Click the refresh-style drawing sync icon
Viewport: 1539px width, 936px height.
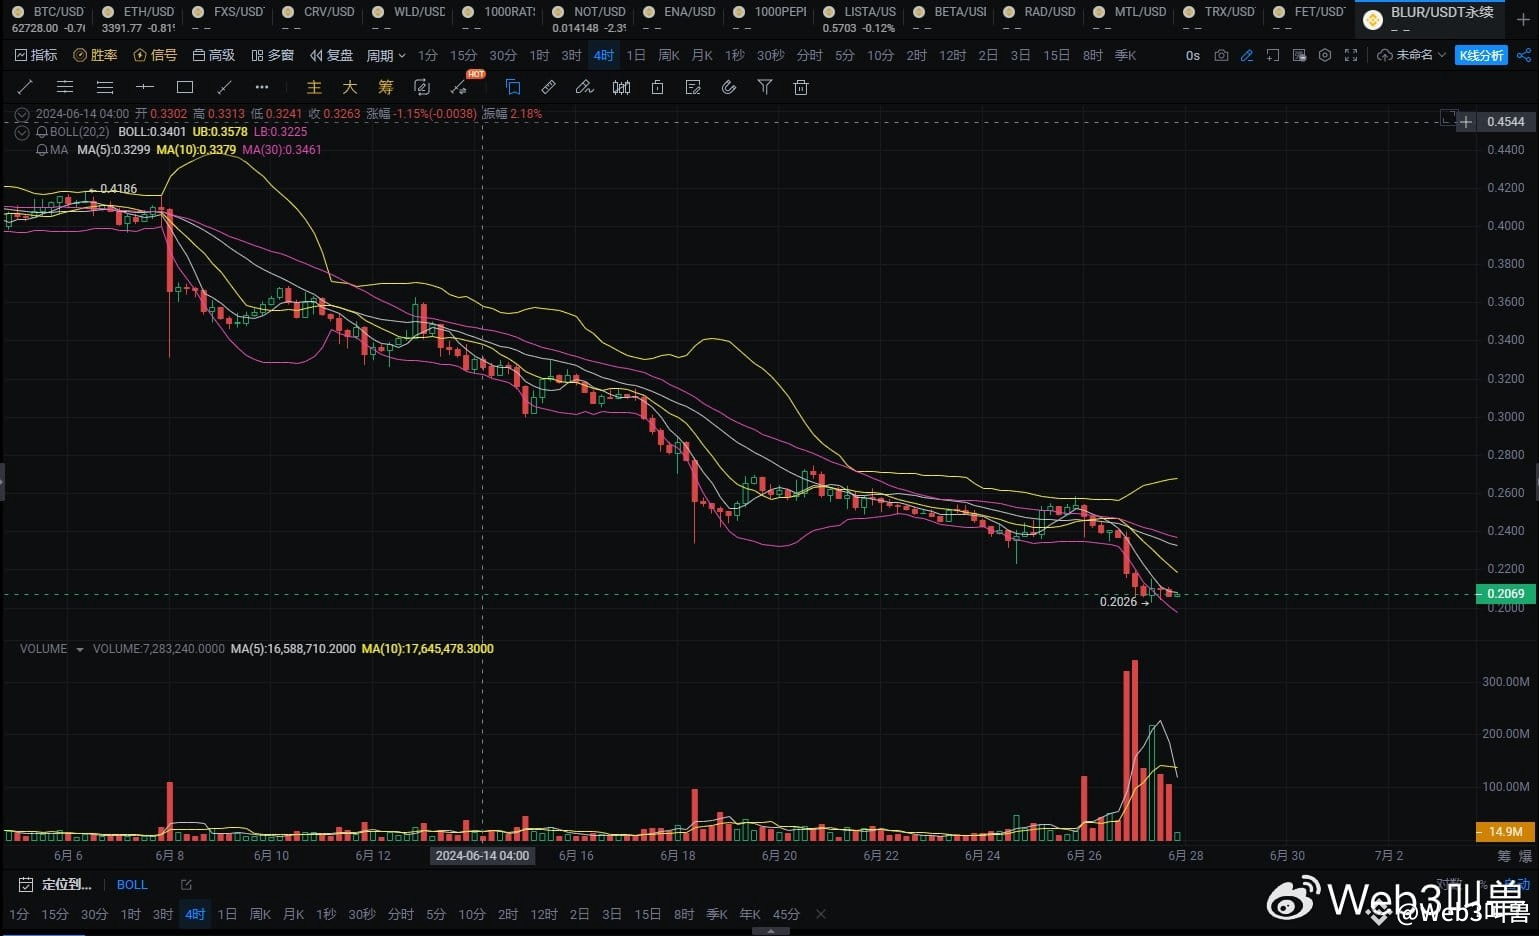(x=422, y=87)
